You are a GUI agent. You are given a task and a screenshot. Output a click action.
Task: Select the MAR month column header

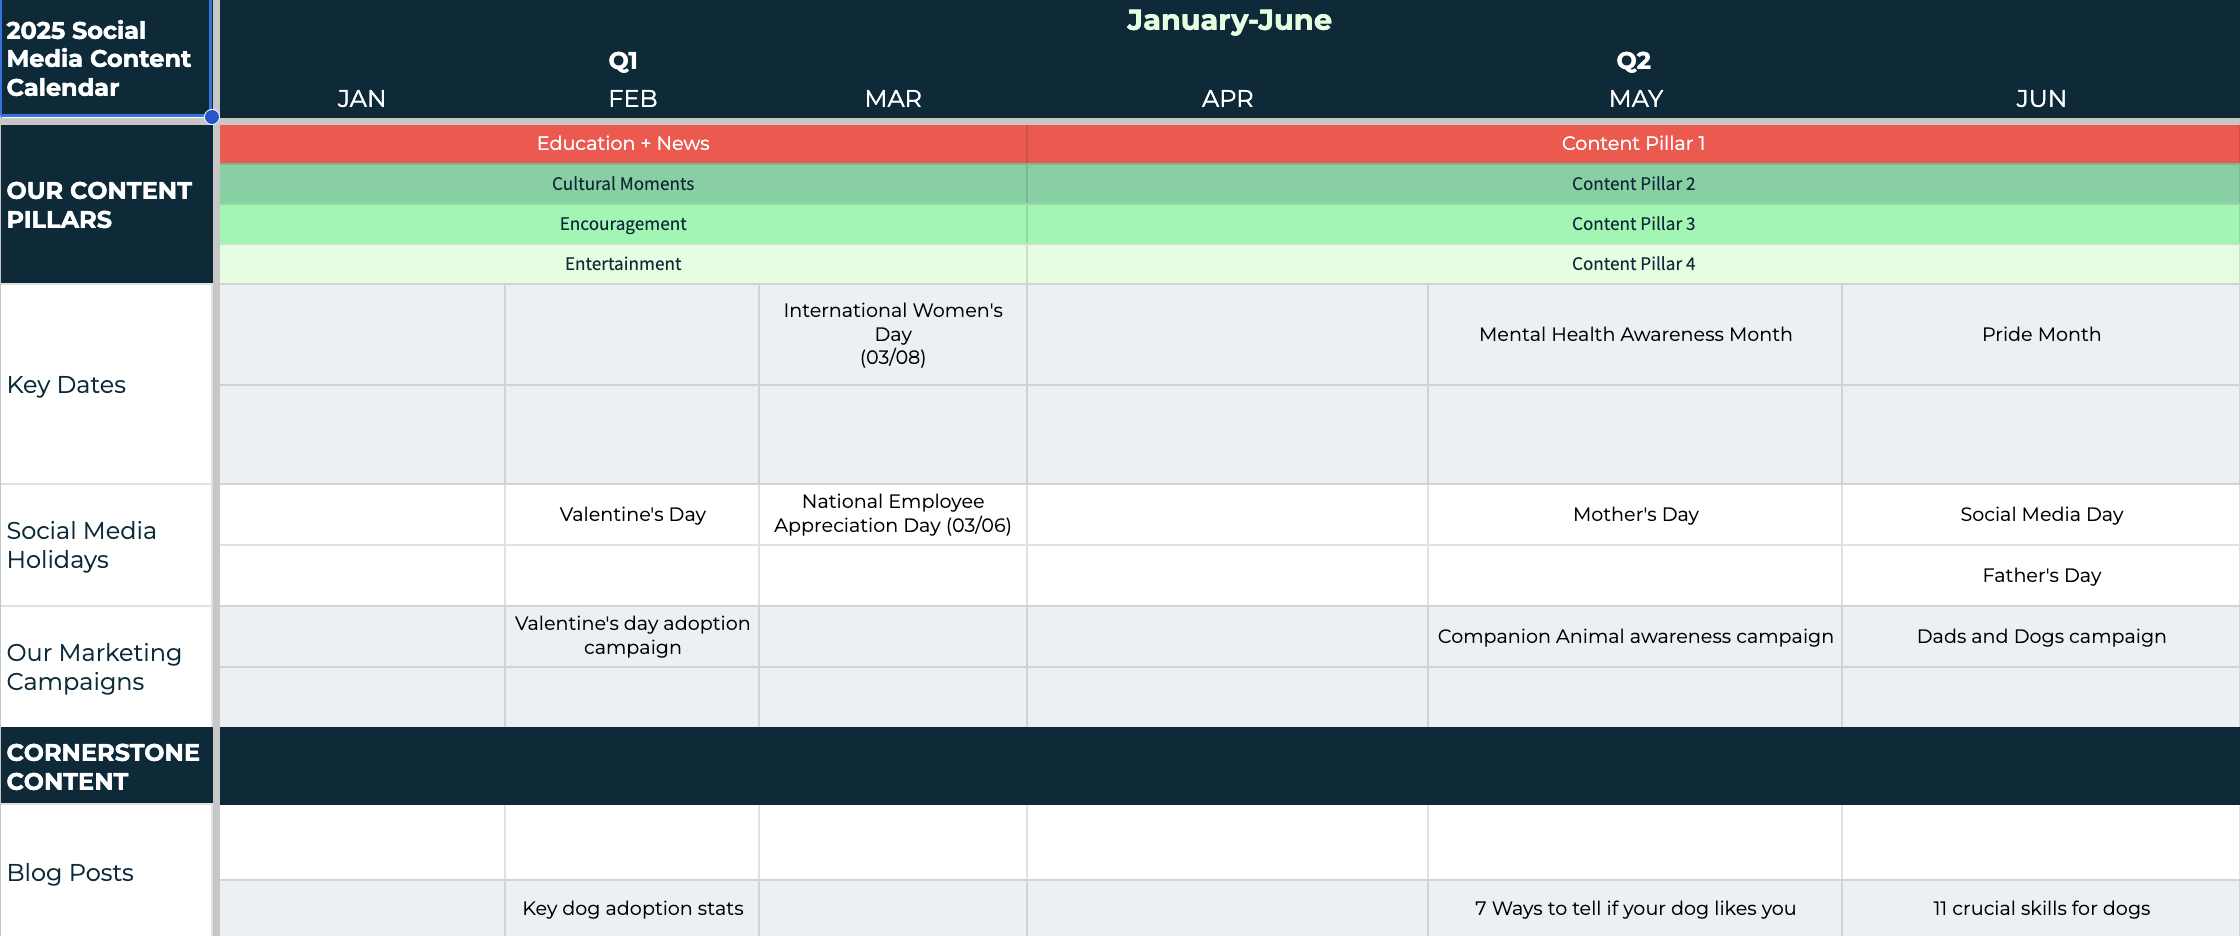tap(893, 99)
